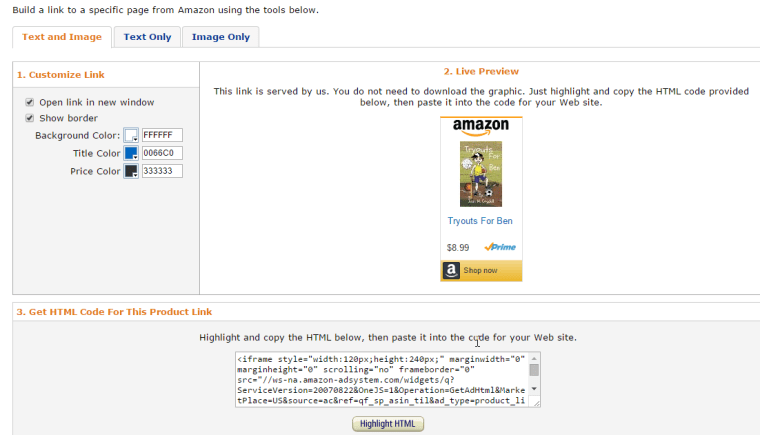
Task: Open the Title Color blue swatch picker
Action: pos(131,153)
